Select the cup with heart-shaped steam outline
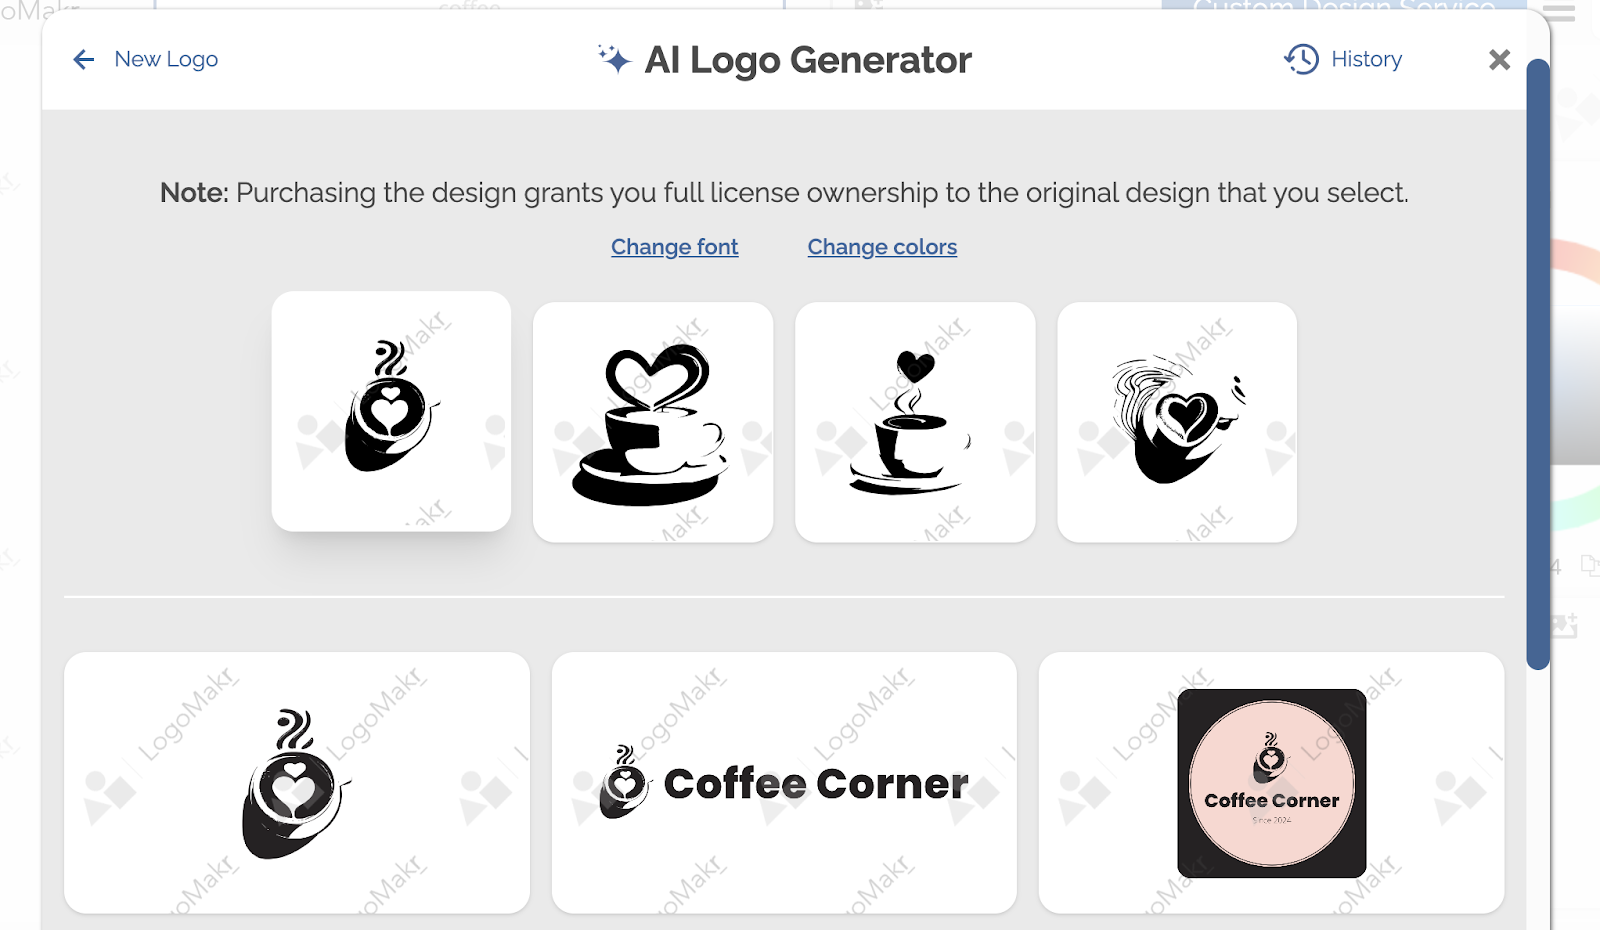 653,422
